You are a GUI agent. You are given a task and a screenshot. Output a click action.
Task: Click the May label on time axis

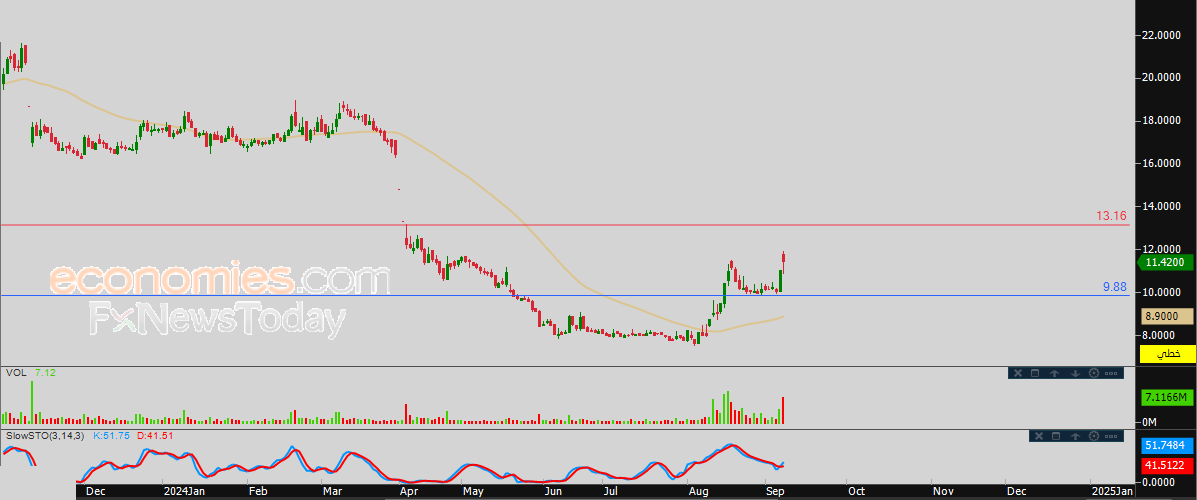(x=473, y=491)
